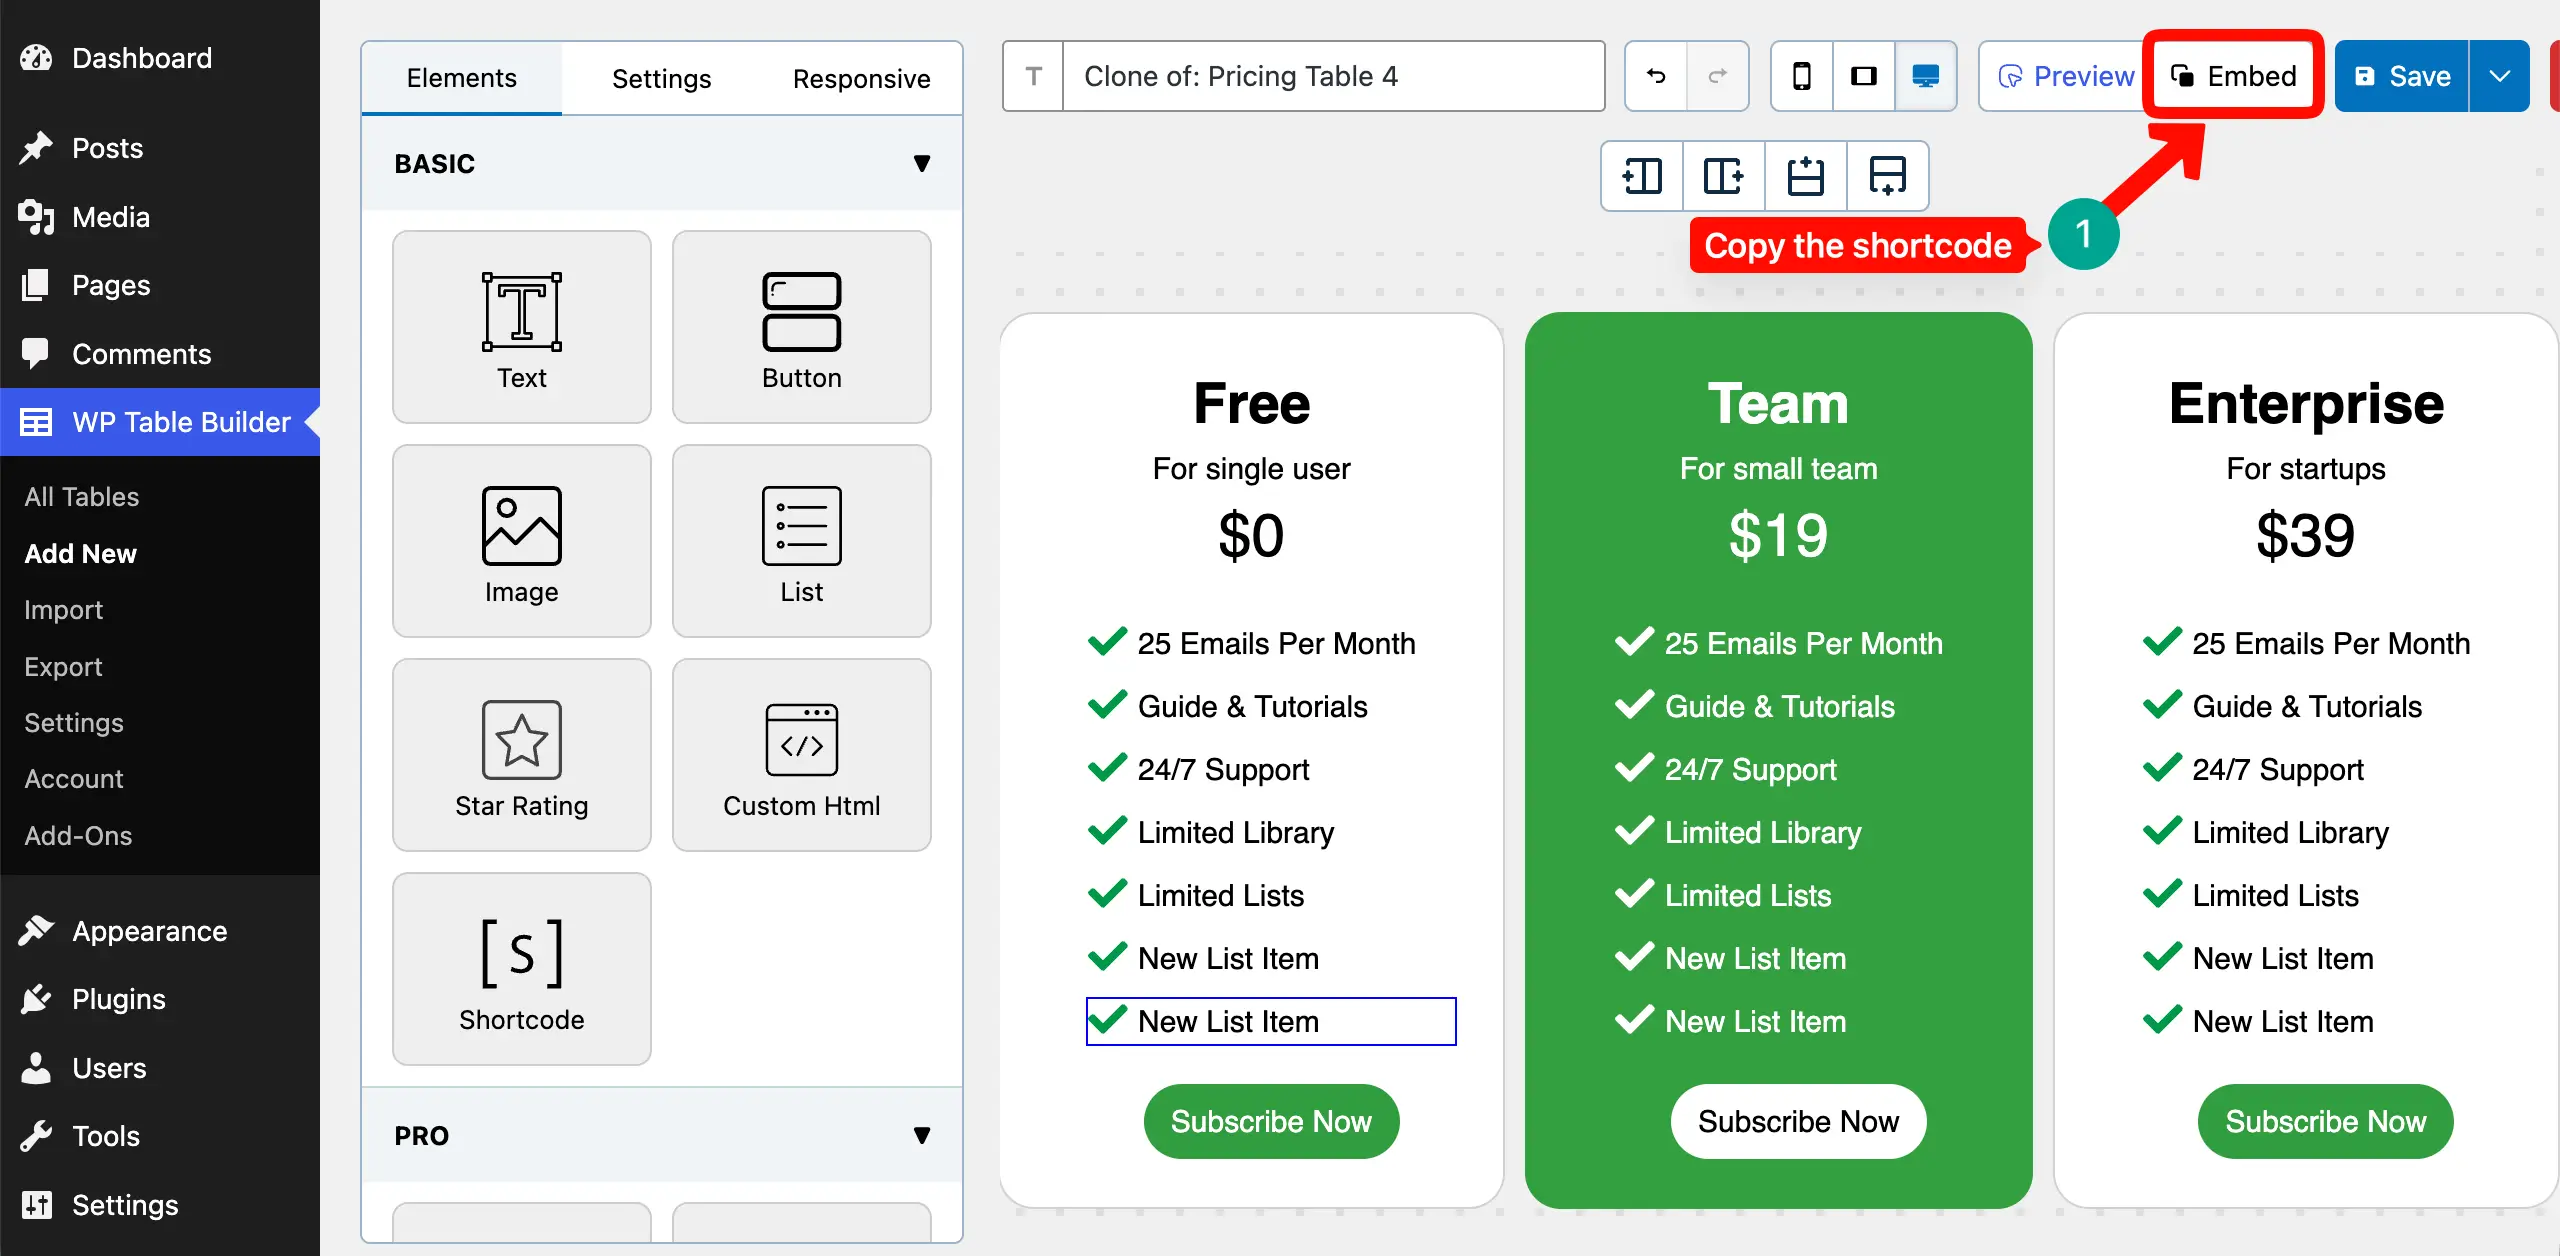This screenshot has width=2560, height=1256.
Task: Collapse the BASIC elements section
Action: tap(921, 163)
